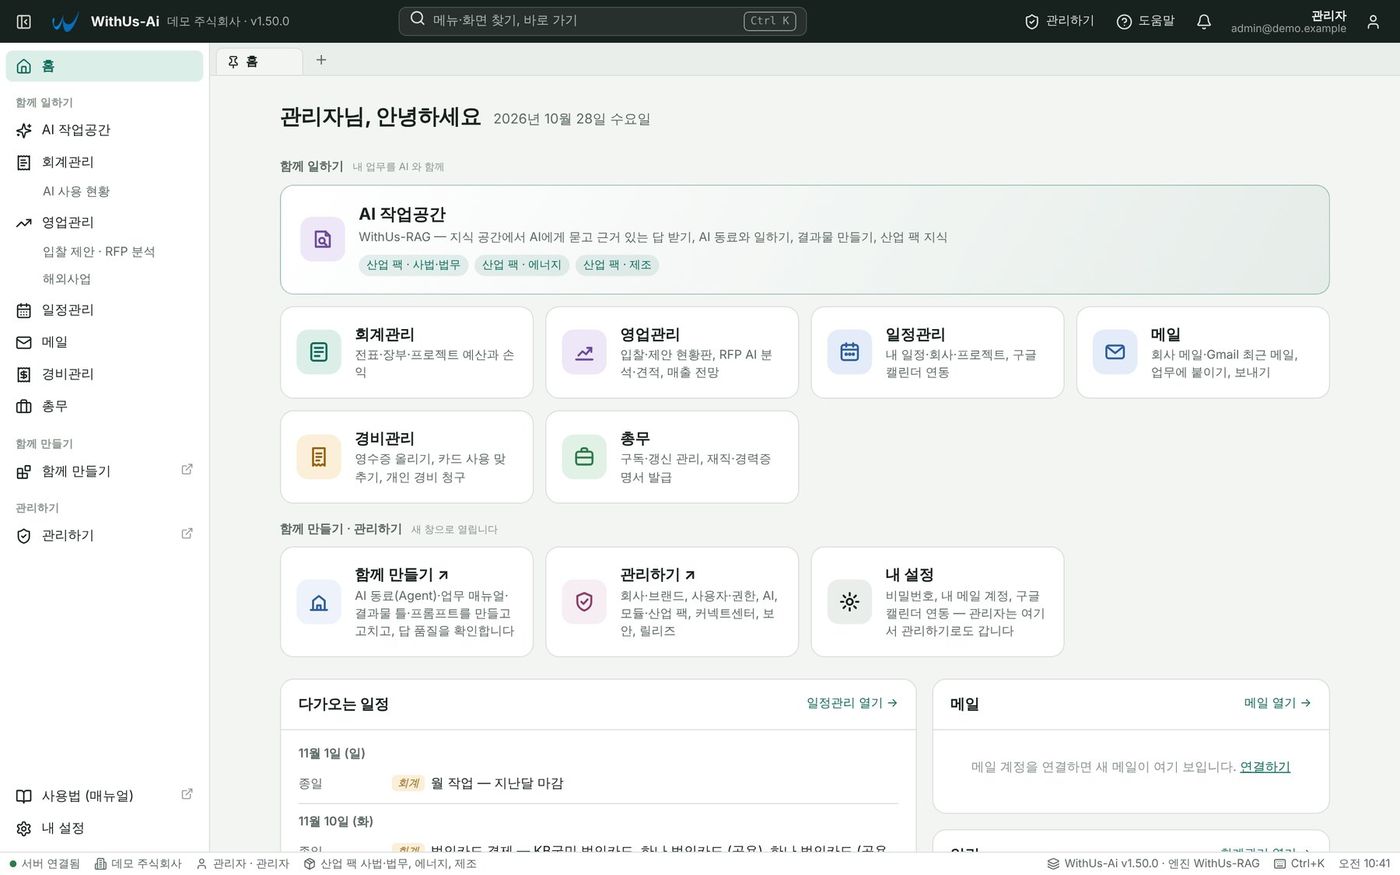This screenshot has width=1400, height=875.
Task: Click 서버 연결됨 status indicator
Action: click(44, 864)
